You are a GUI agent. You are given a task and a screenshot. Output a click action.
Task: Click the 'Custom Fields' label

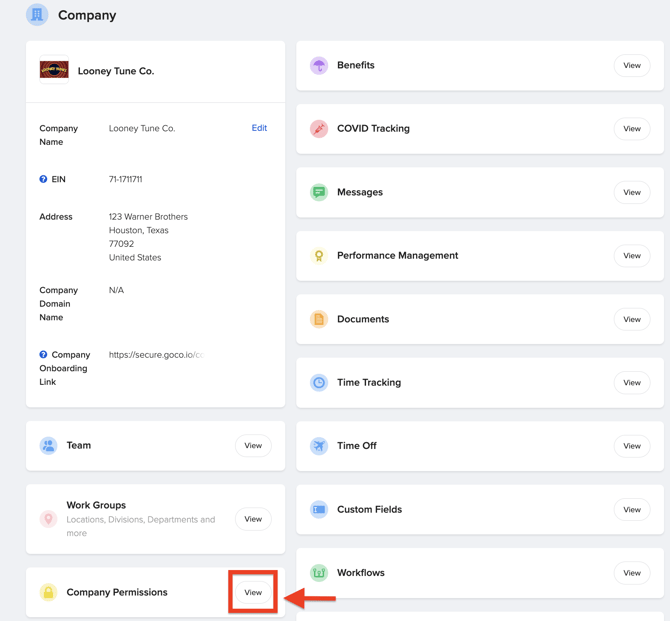click(370, 509)
